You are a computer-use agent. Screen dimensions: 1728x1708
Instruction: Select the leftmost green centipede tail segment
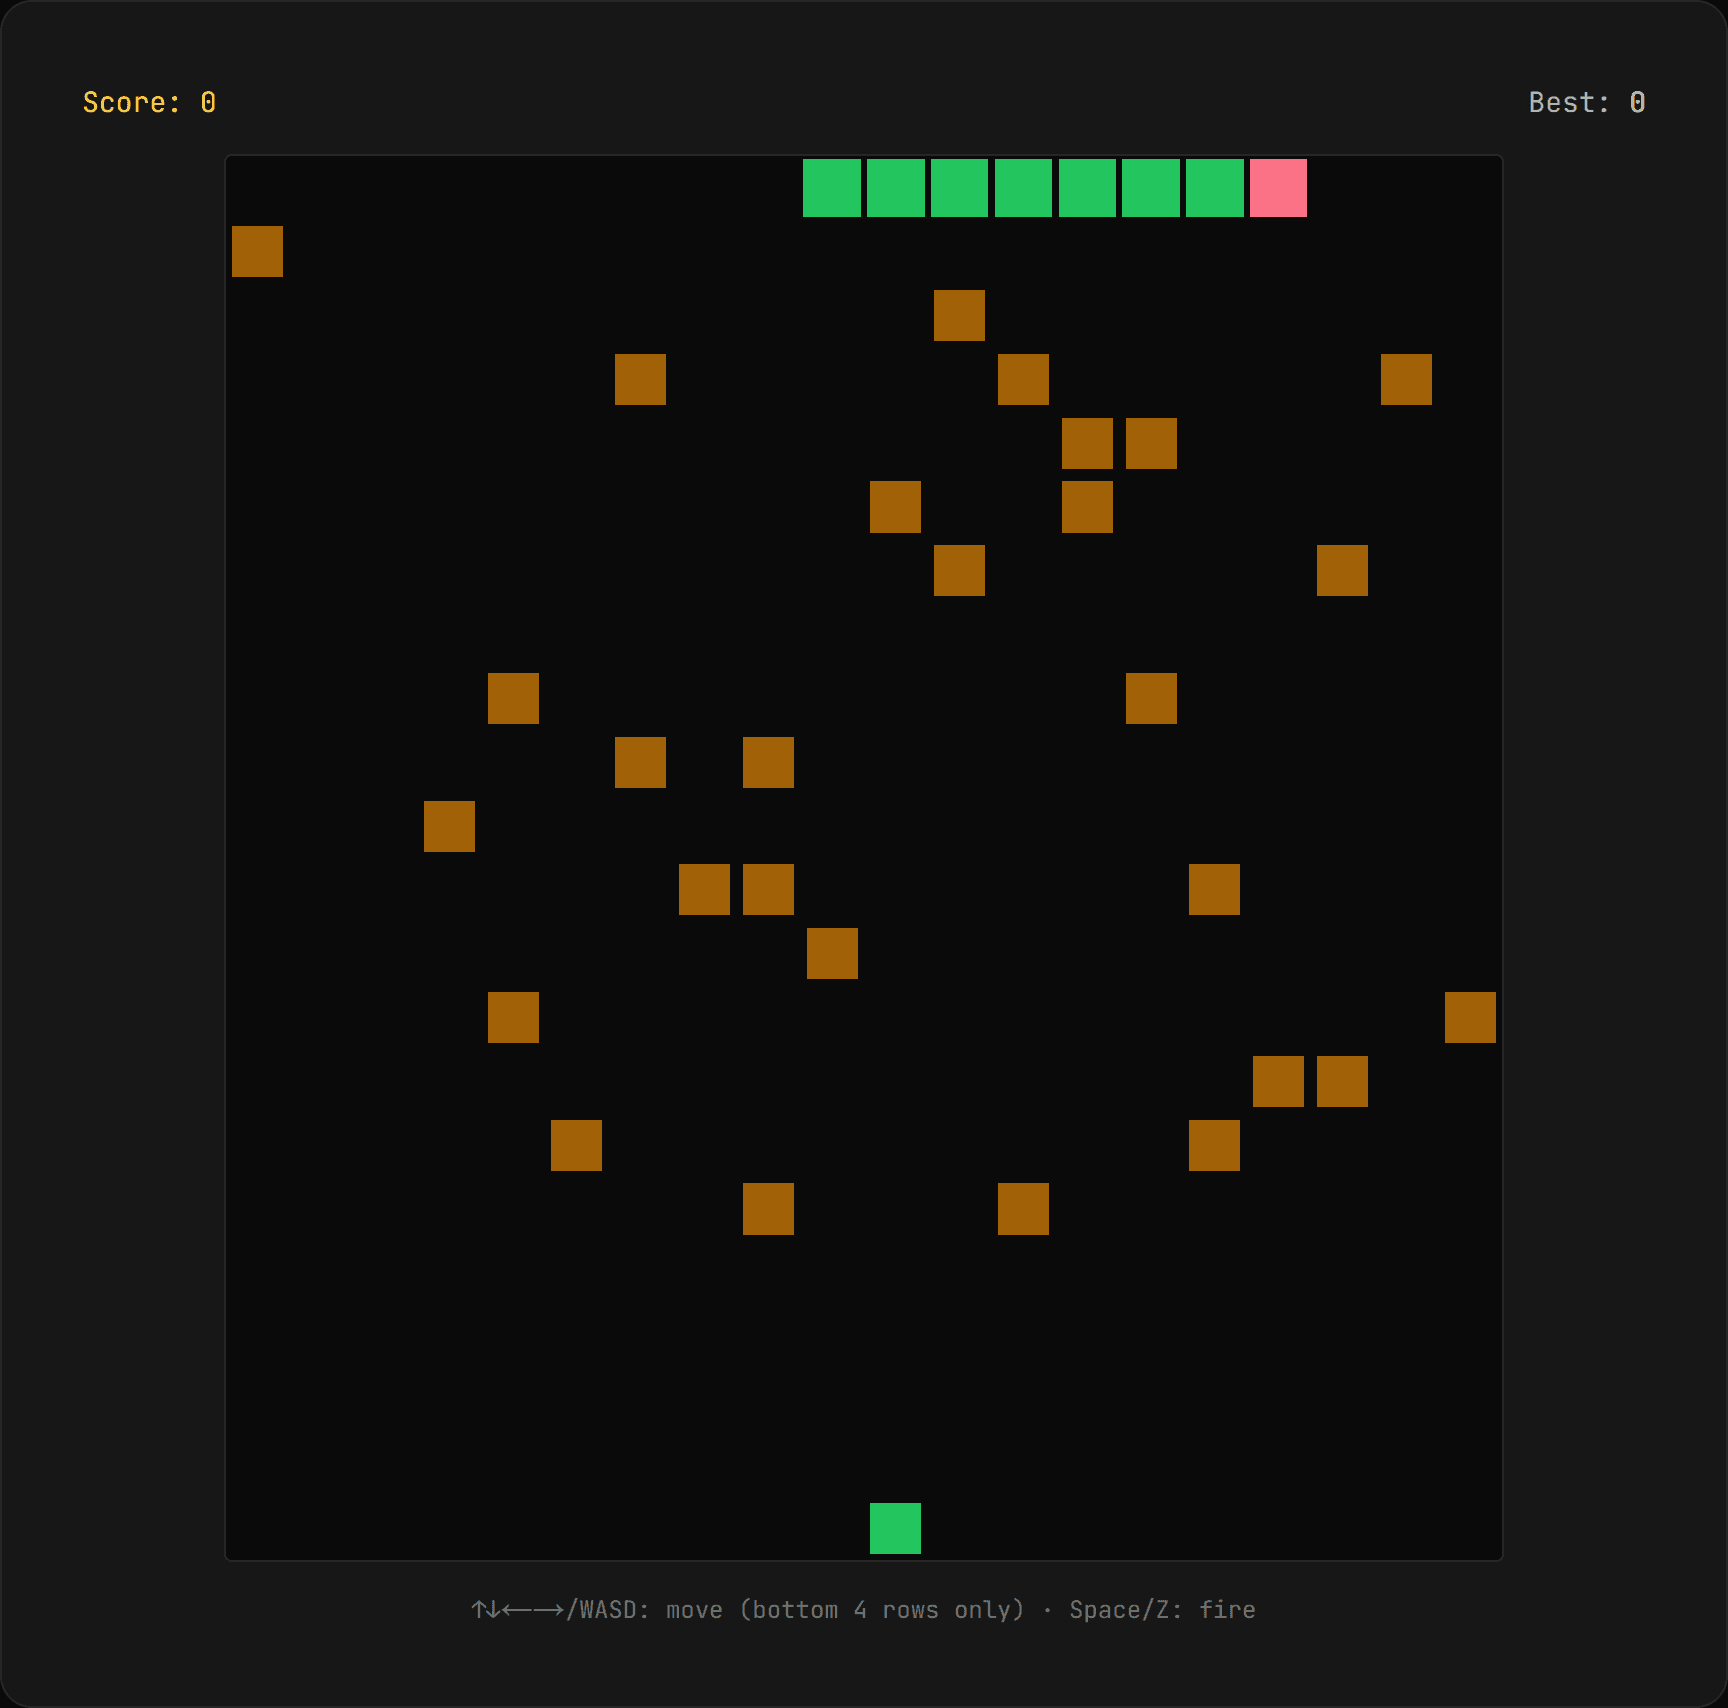coord(831,188)
